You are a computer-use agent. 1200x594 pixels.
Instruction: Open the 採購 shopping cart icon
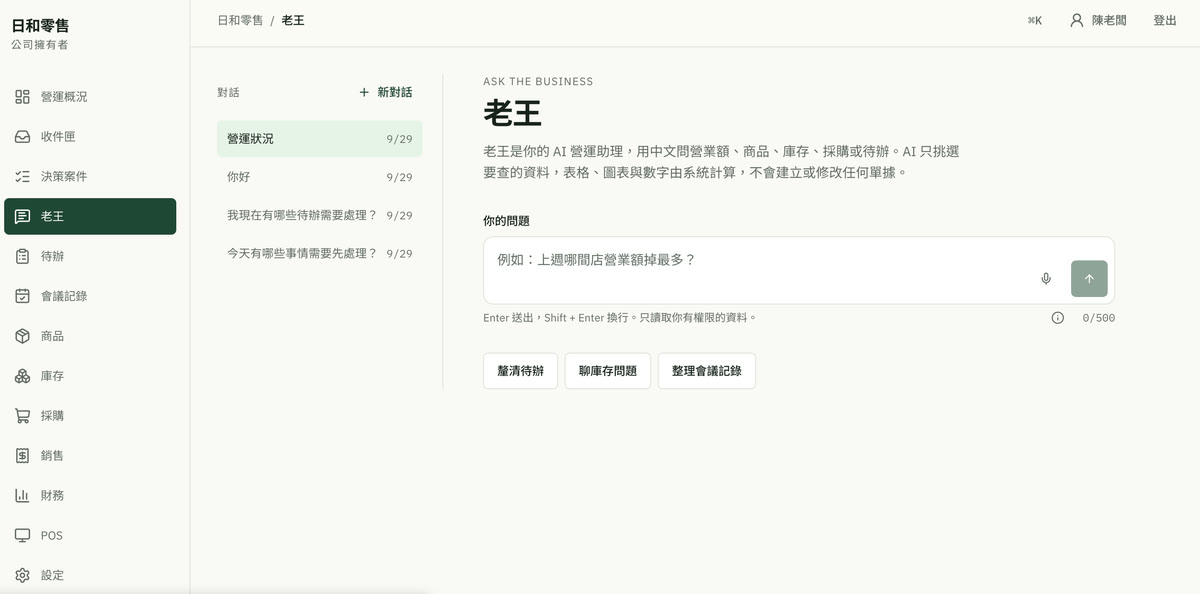click(x=22, y=416)
